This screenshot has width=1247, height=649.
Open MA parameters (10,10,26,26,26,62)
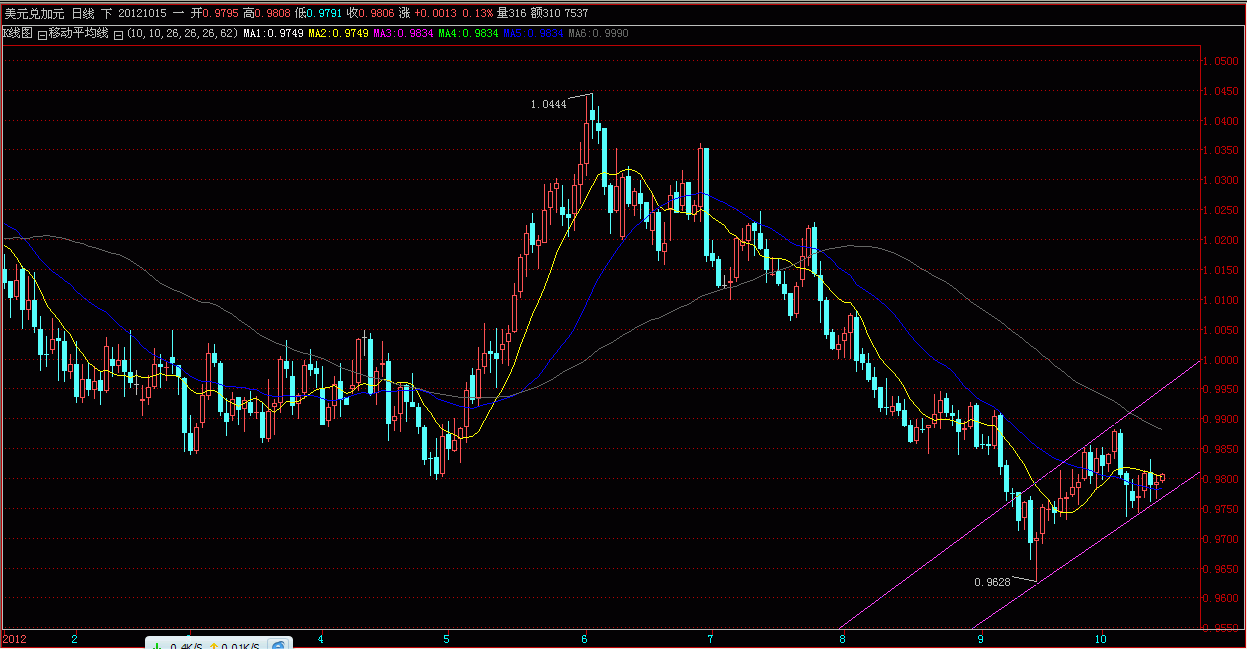point(182,33)
